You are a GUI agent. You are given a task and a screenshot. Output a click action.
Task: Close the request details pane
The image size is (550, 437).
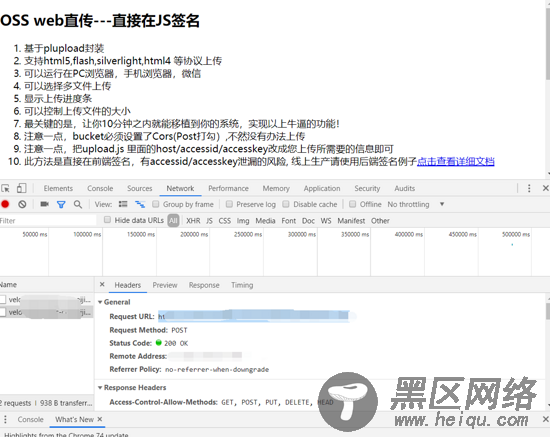point(102,284)
